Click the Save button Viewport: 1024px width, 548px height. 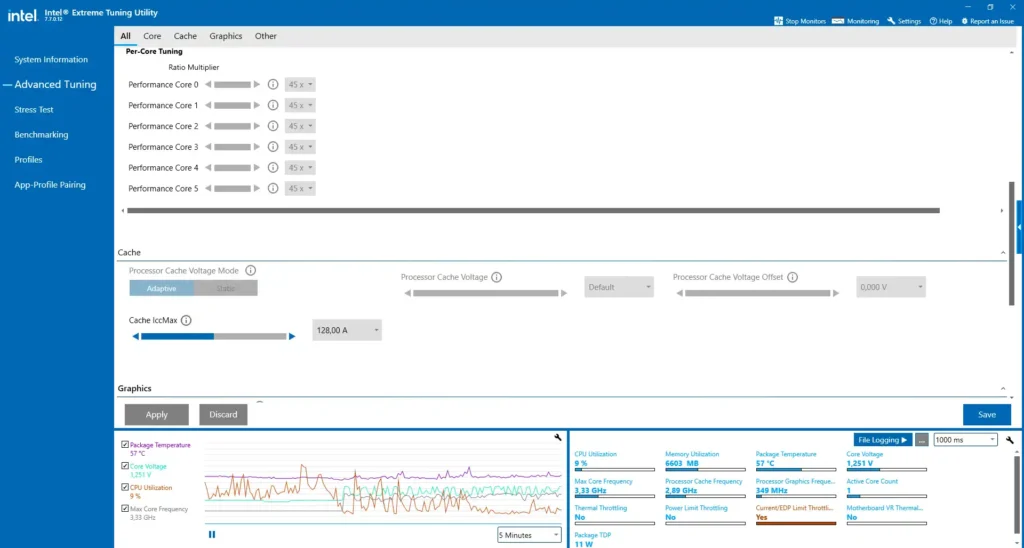click(x=987, y=415)
